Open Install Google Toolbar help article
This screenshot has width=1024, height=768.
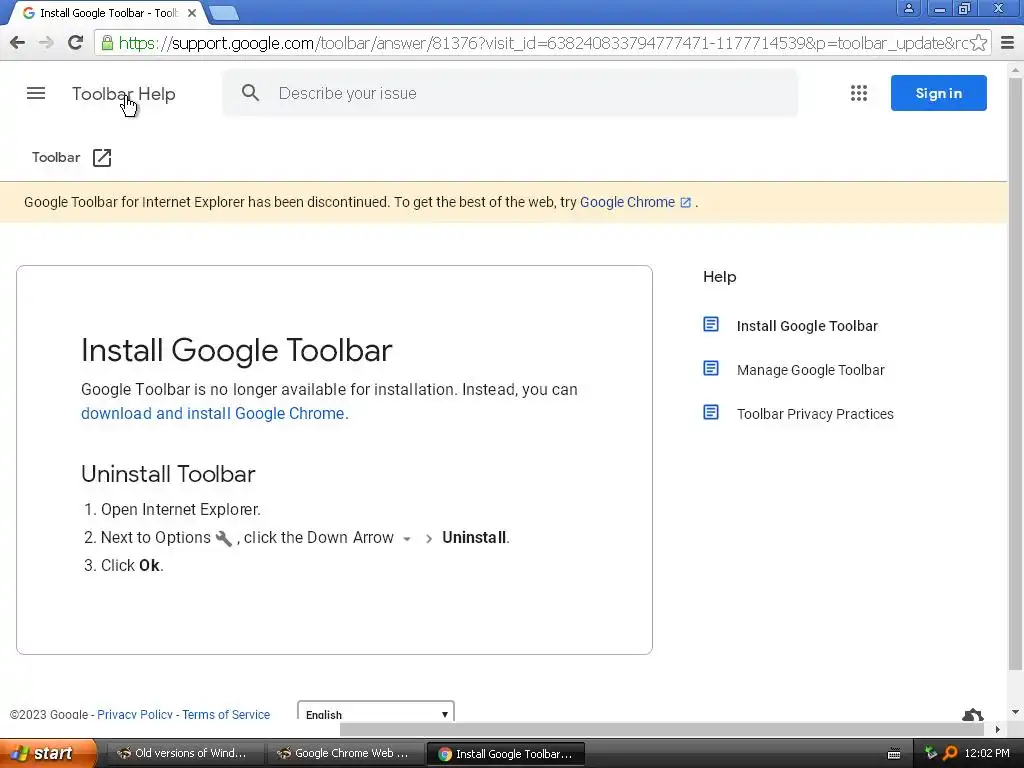(x=807, y=326)
